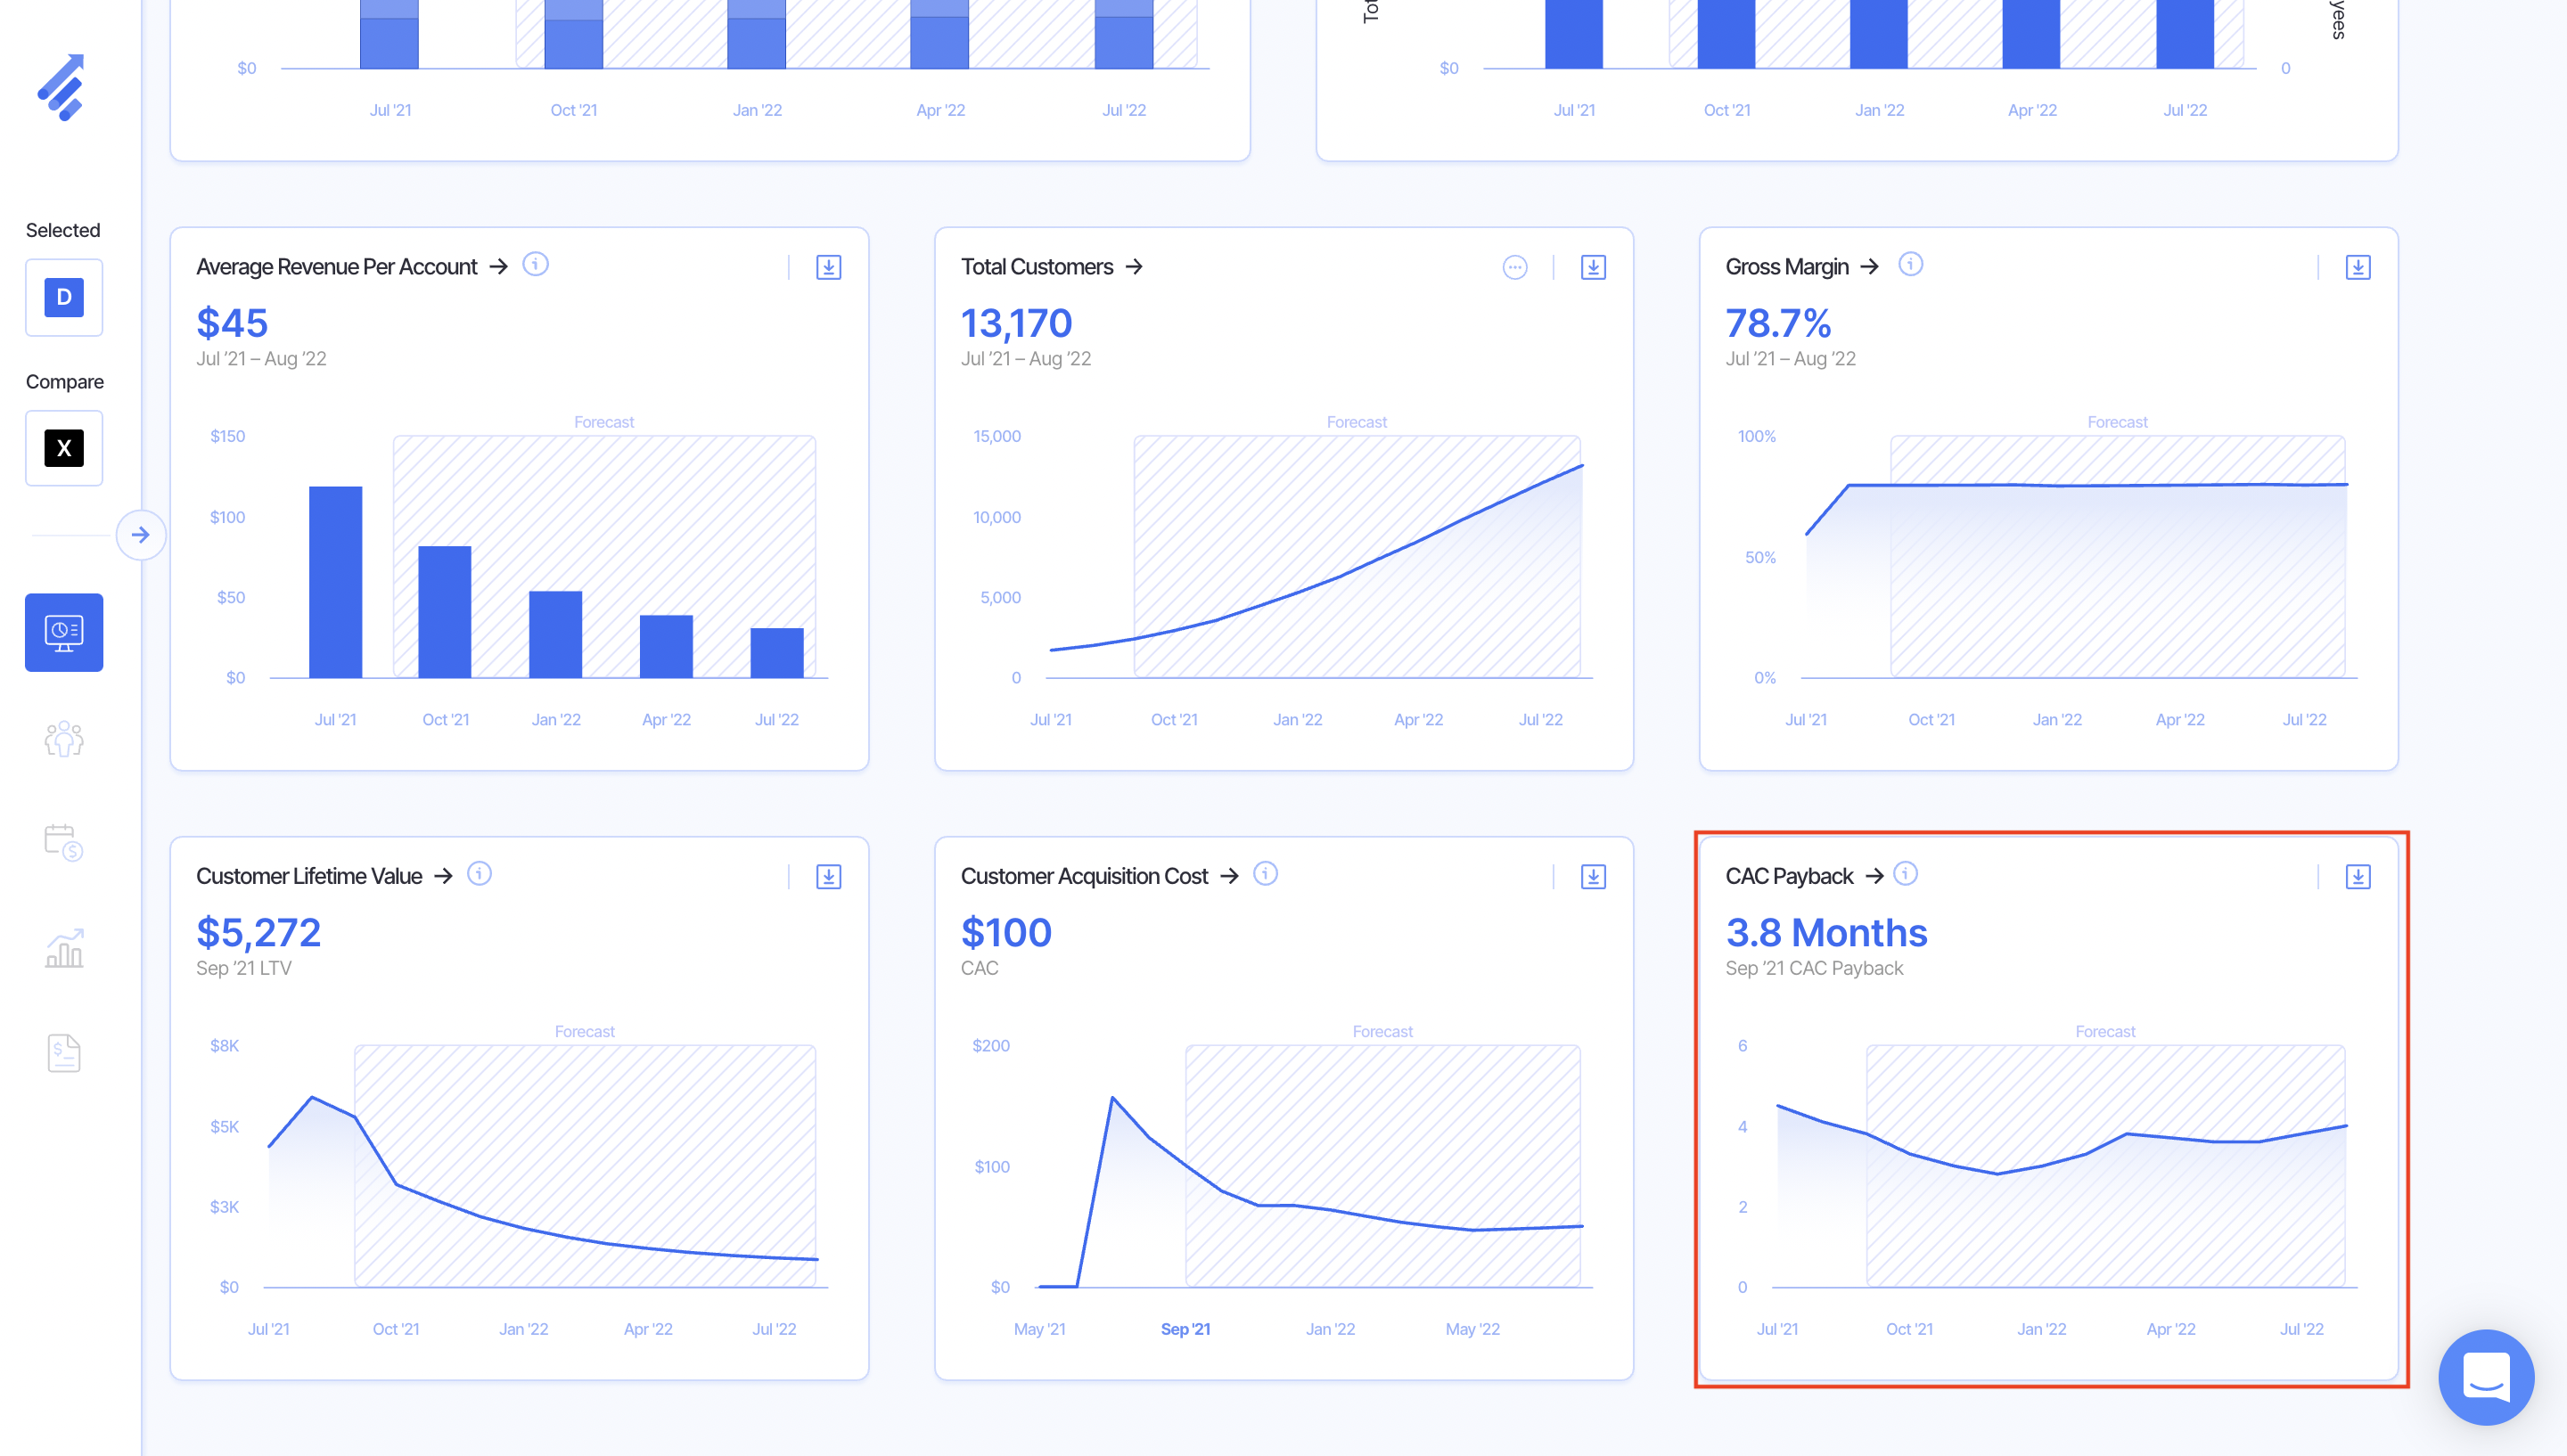Download the Average Revenue Per Account chart
This screenshot has height=1456, width=2567.
828,267
